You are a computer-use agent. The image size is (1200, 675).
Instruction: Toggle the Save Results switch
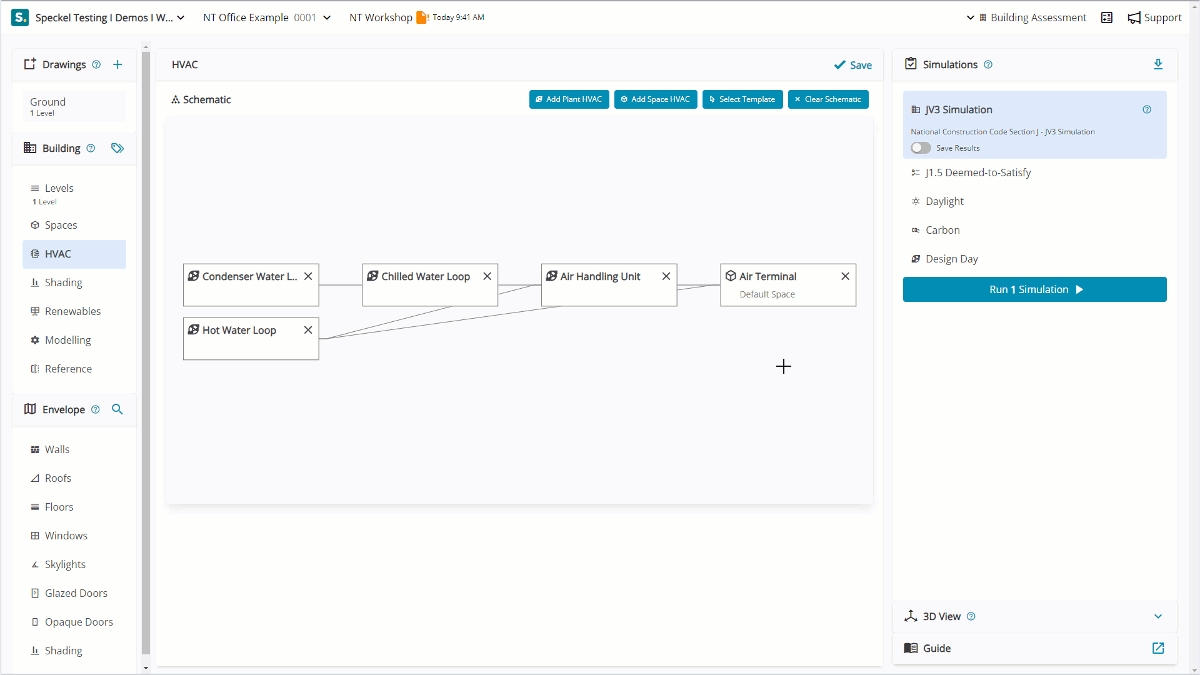(x=920, y=148)
